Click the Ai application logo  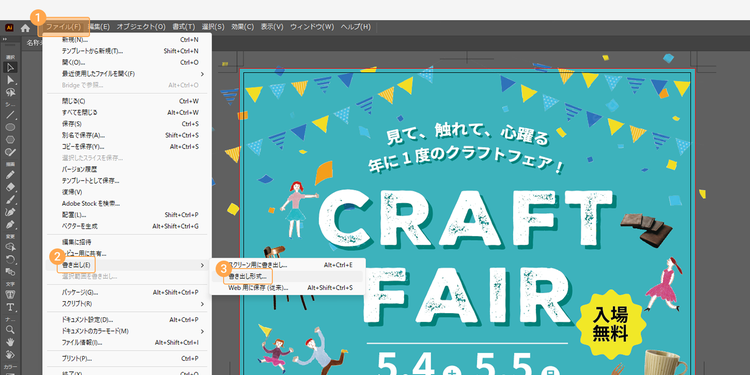click(x=9, y=28)
